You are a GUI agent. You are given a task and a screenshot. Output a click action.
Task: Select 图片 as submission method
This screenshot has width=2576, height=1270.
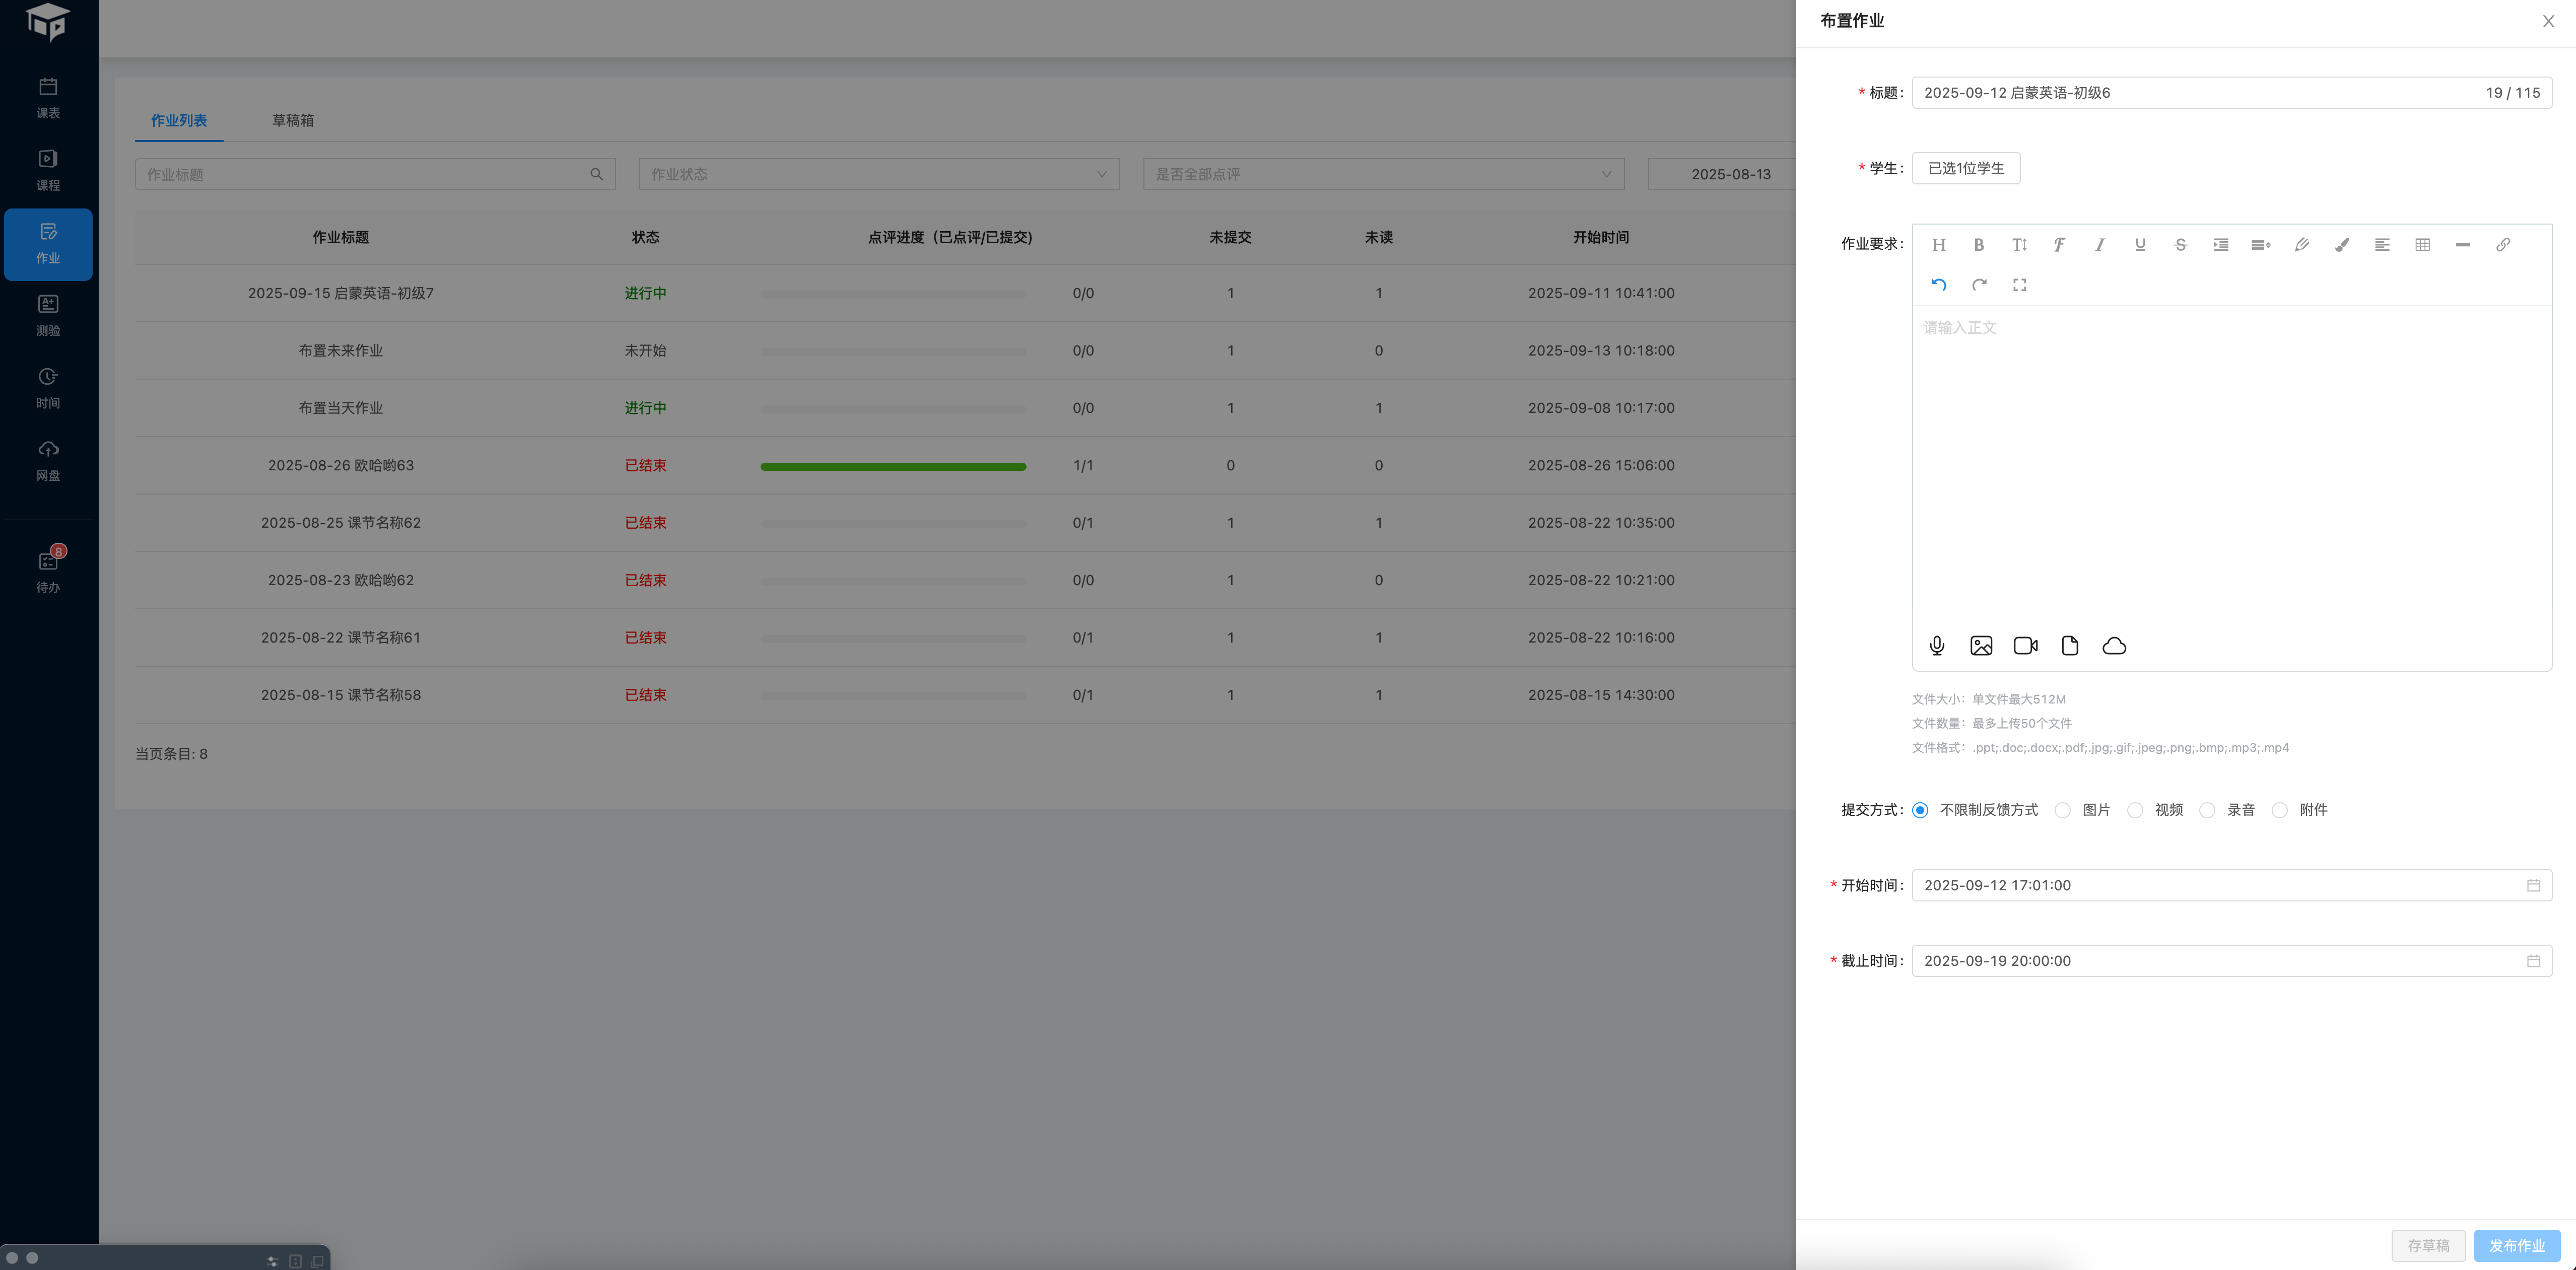[2063, 810]
